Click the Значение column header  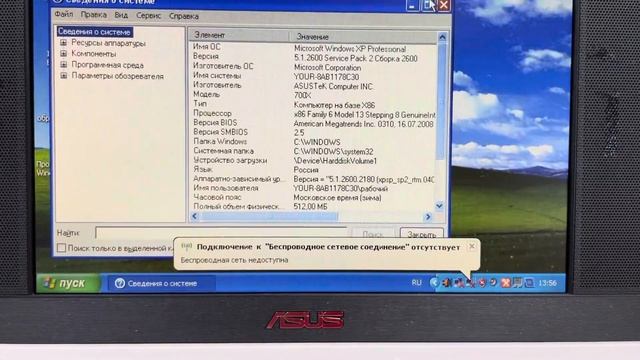coord(363,37)
